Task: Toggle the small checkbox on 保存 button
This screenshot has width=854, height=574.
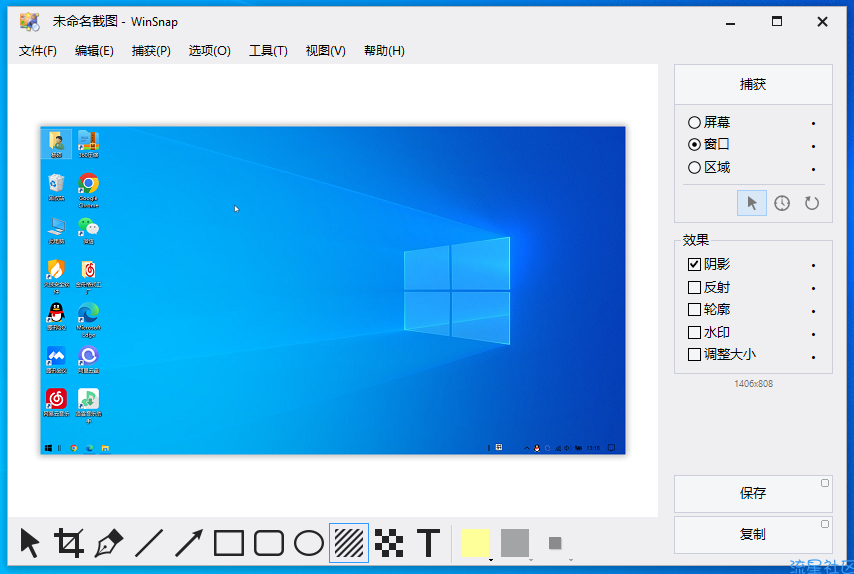Action: coord(825,483)
